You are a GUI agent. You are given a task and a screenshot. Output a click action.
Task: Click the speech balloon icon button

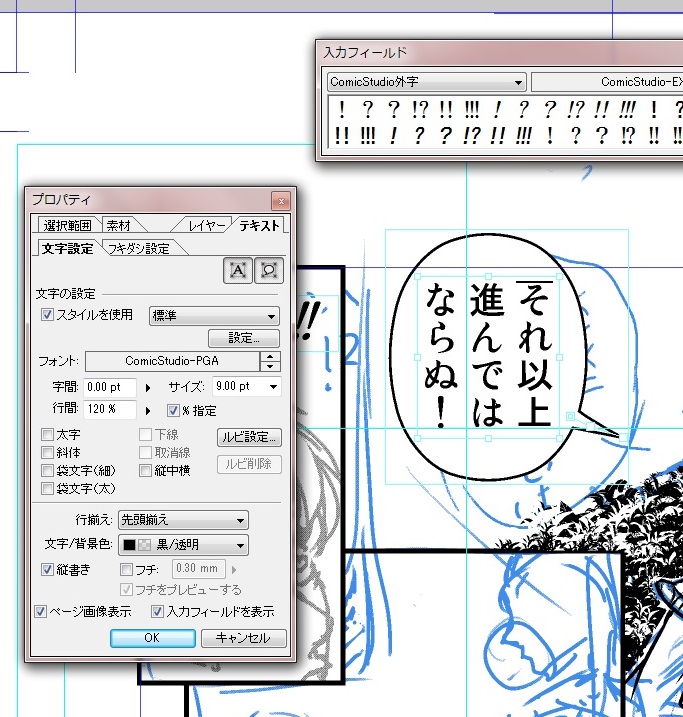pos(269,270)
